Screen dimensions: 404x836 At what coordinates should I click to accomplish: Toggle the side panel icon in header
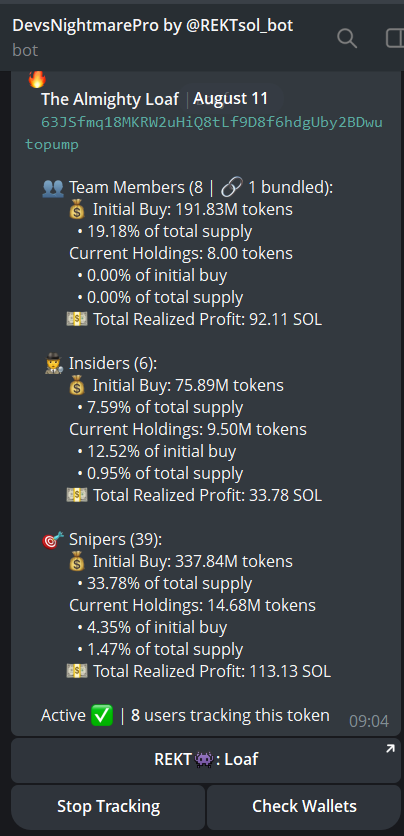coord(394,38)
